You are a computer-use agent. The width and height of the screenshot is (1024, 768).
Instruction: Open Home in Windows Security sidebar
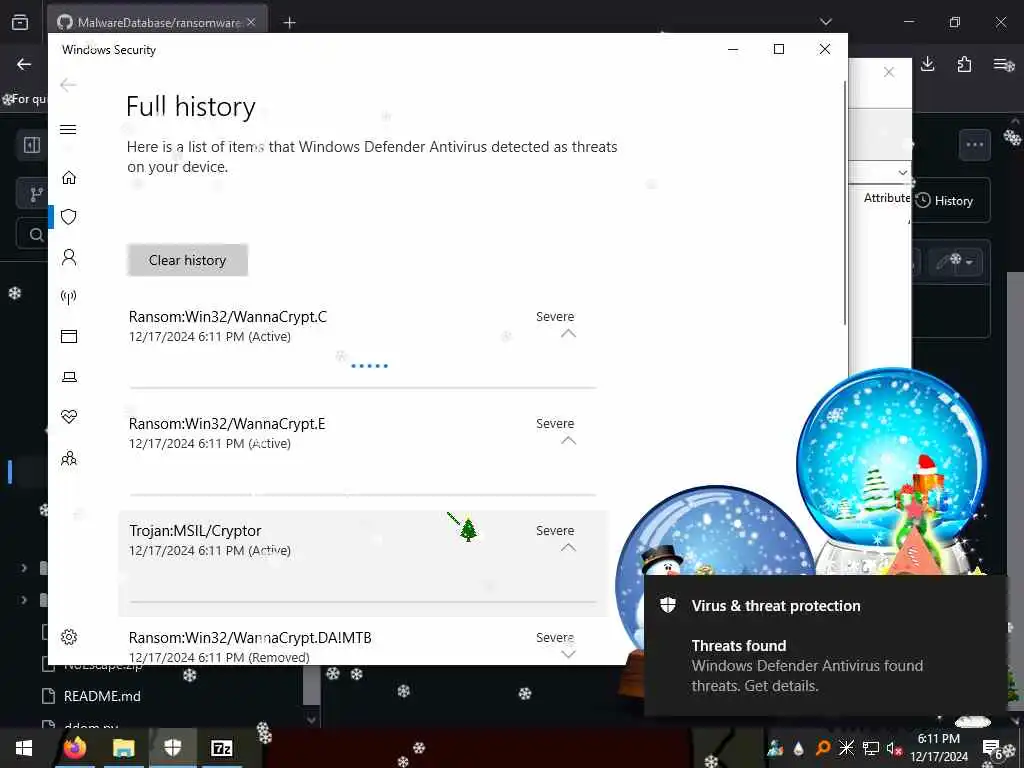[69, 178]
